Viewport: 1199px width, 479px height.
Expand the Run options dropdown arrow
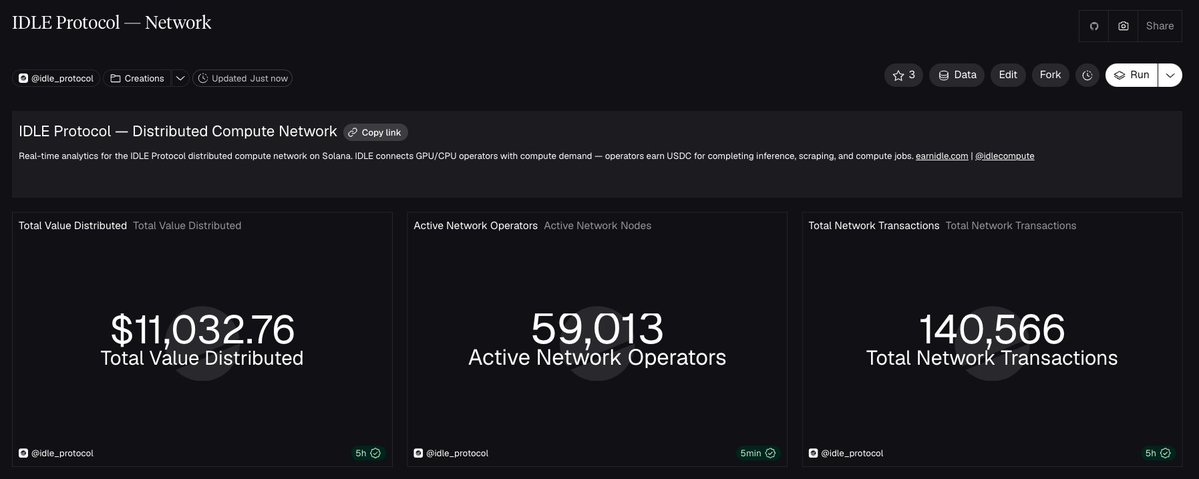1170,75
